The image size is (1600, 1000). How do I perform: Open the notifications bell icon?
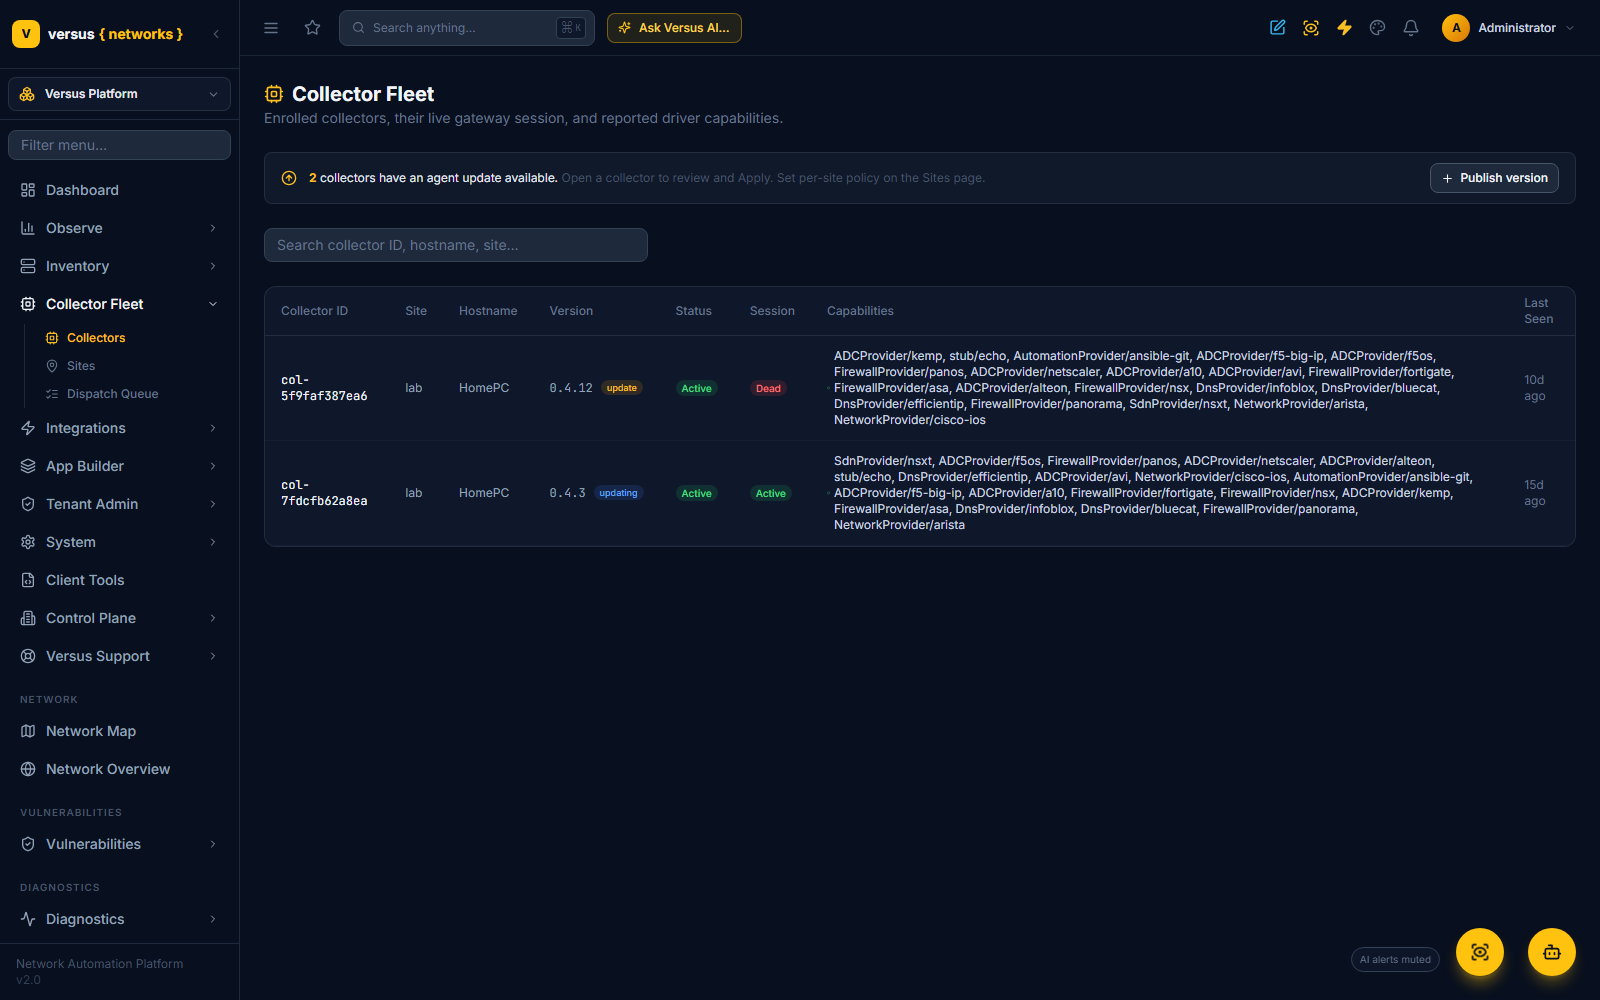point(1411,28)
